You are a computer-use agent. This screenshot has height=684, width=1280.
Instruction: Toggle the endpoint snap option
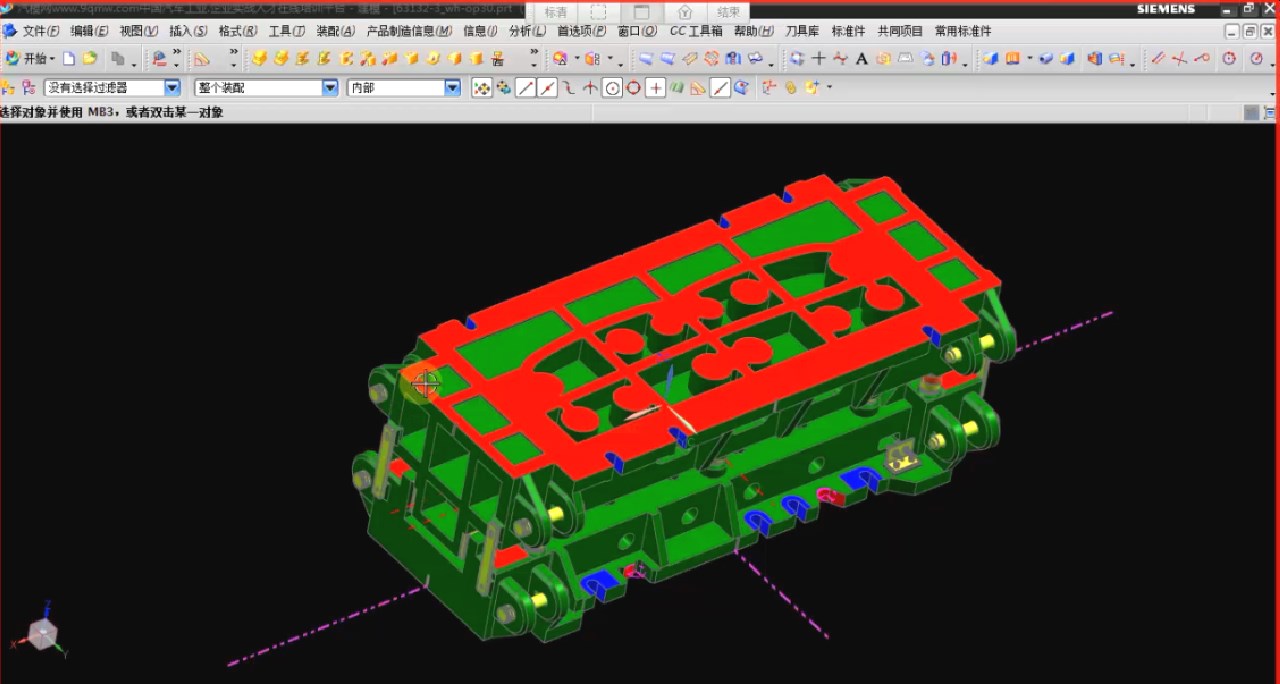(526, 88)
